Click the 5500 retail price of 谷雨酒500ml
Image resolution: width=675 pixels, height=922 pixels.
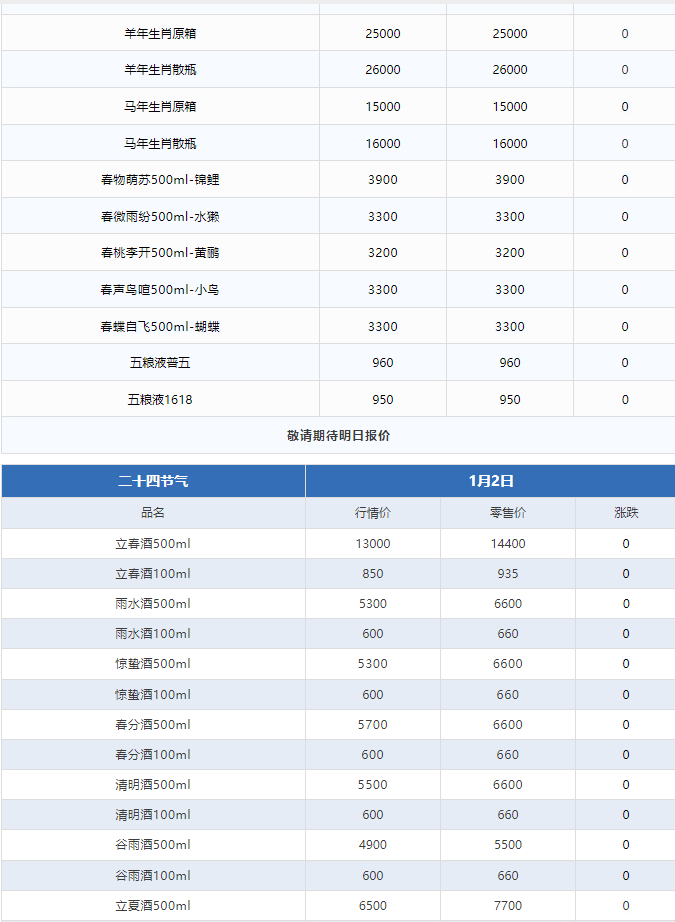pyautogui.click(x=508, y=844)
